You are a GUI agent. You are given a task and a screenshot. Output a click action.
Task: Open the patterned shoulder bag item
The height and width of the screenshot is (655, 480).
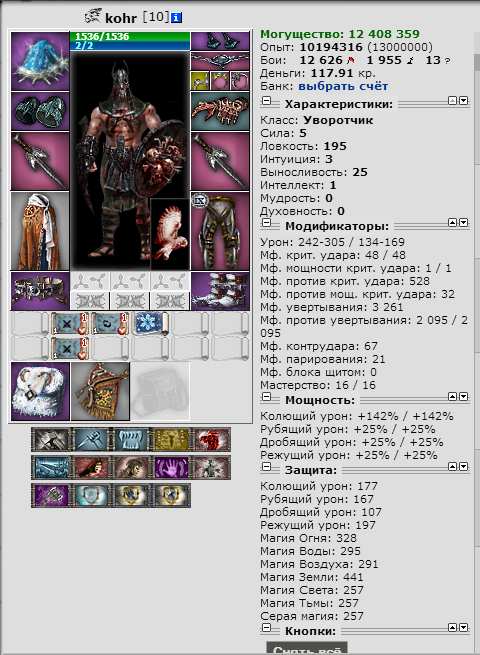(x=100, y=391)
